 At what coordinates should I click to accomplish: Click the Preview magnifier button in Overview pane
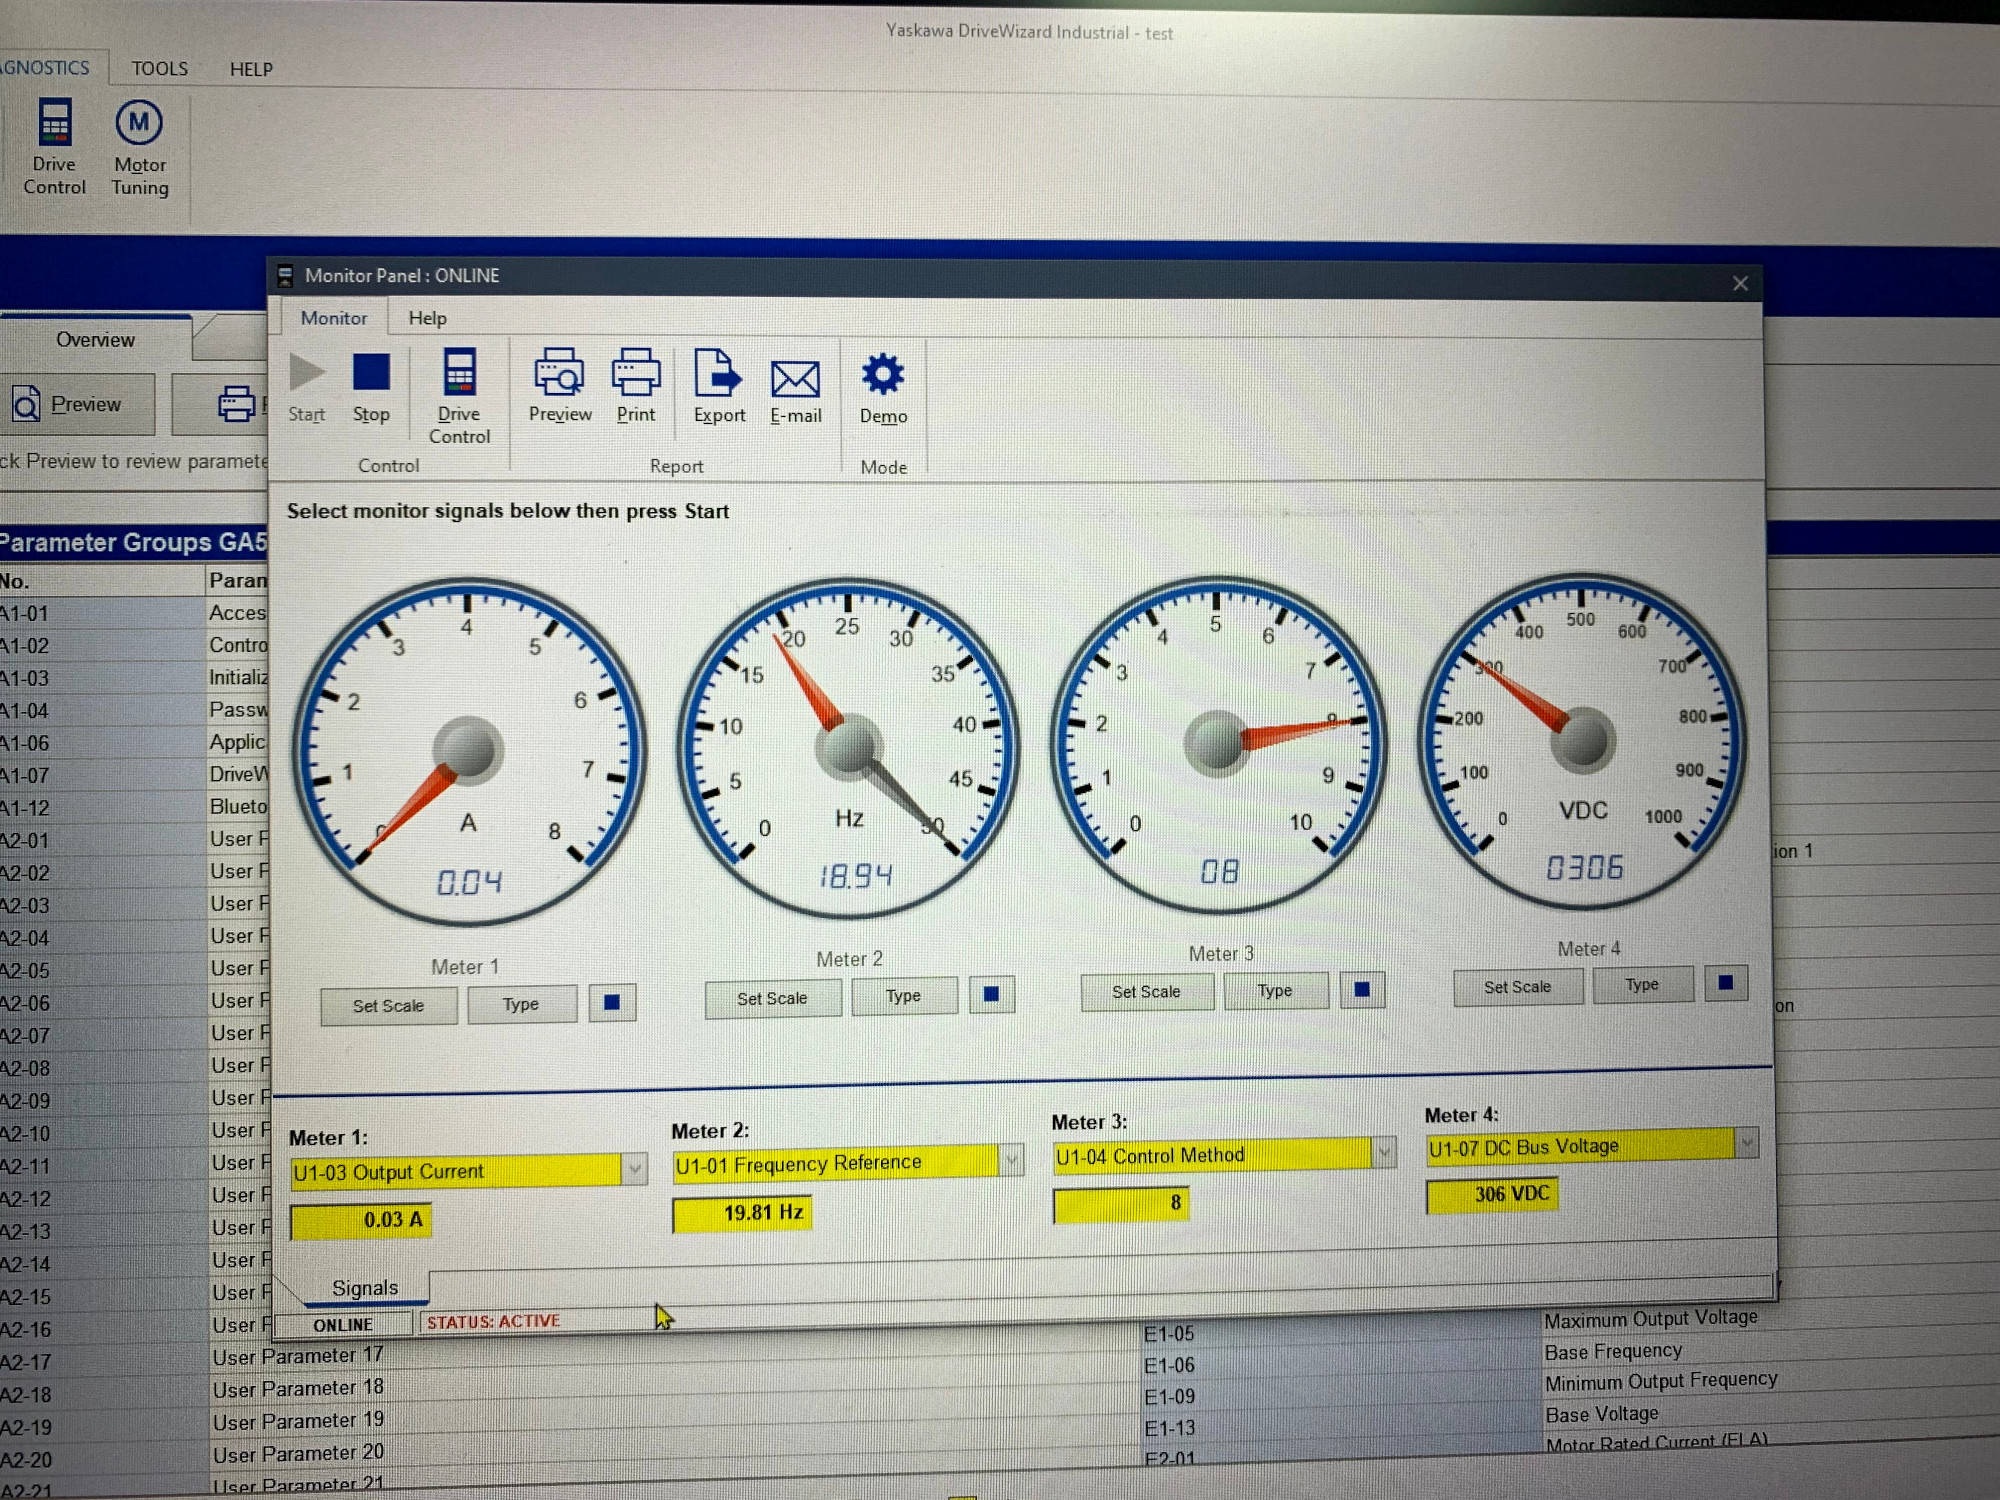[78, 404]
